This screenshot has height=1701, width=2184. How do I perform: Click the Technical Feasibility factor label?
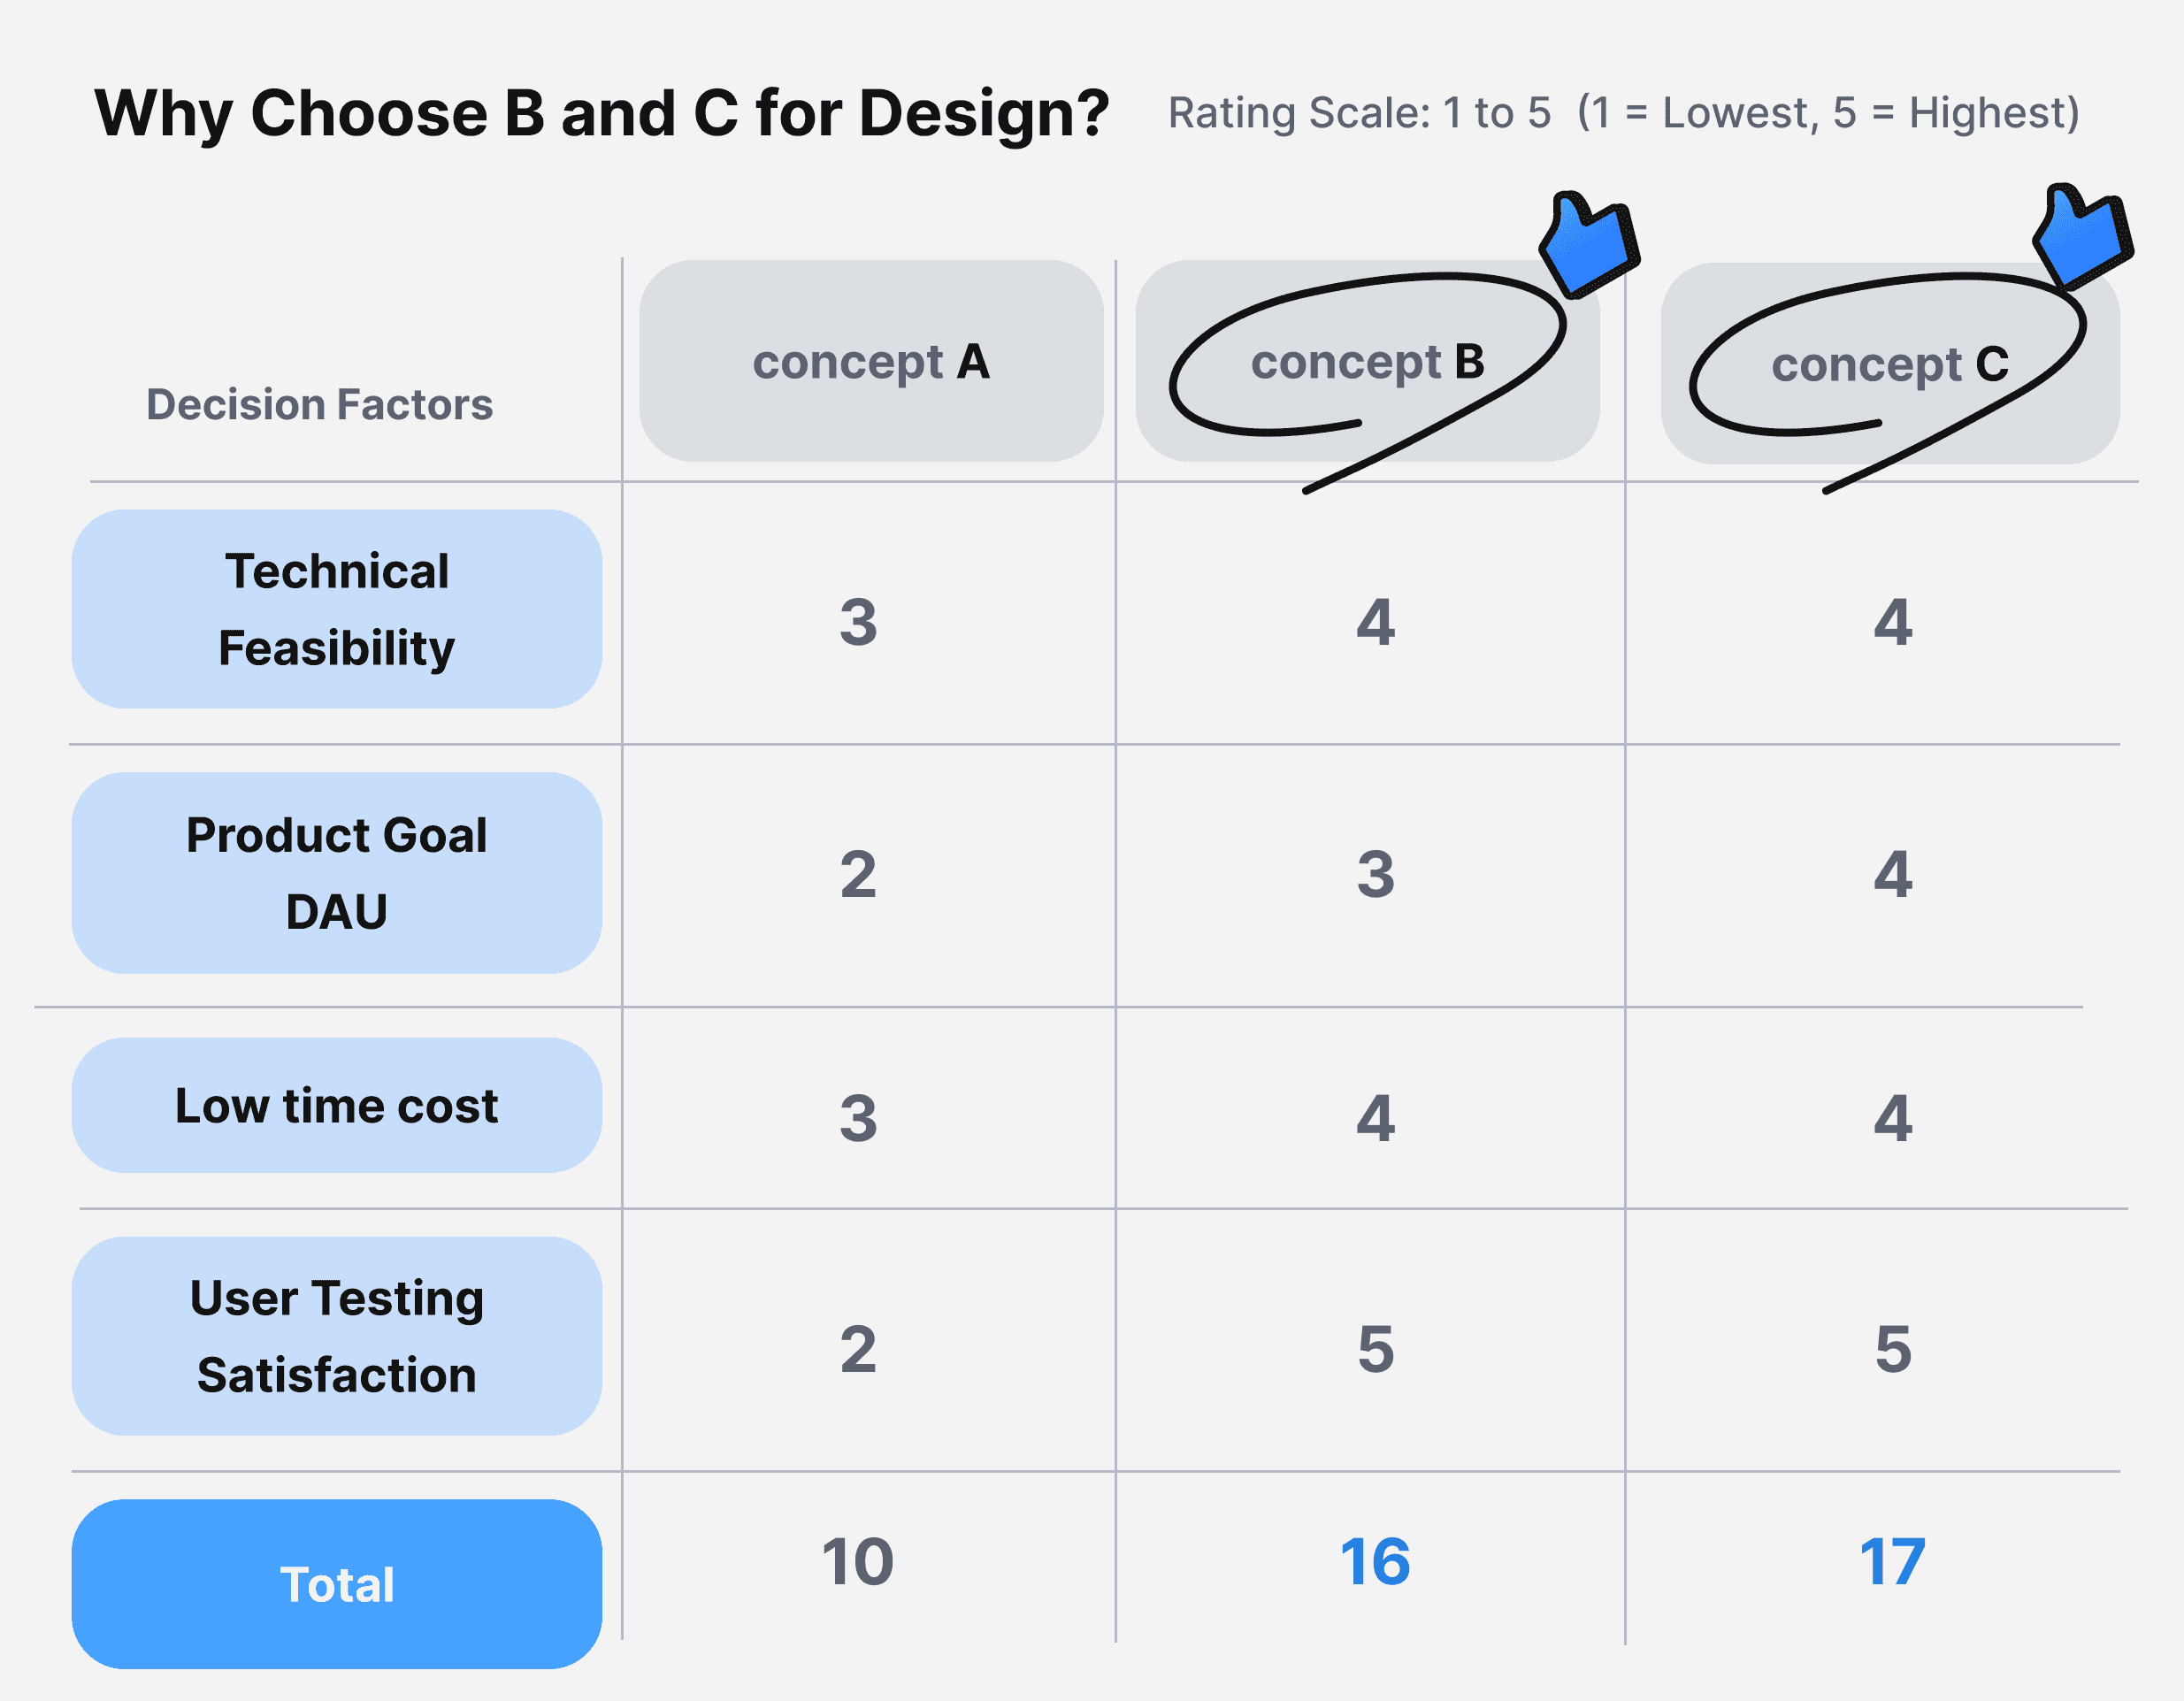point(337,609)
